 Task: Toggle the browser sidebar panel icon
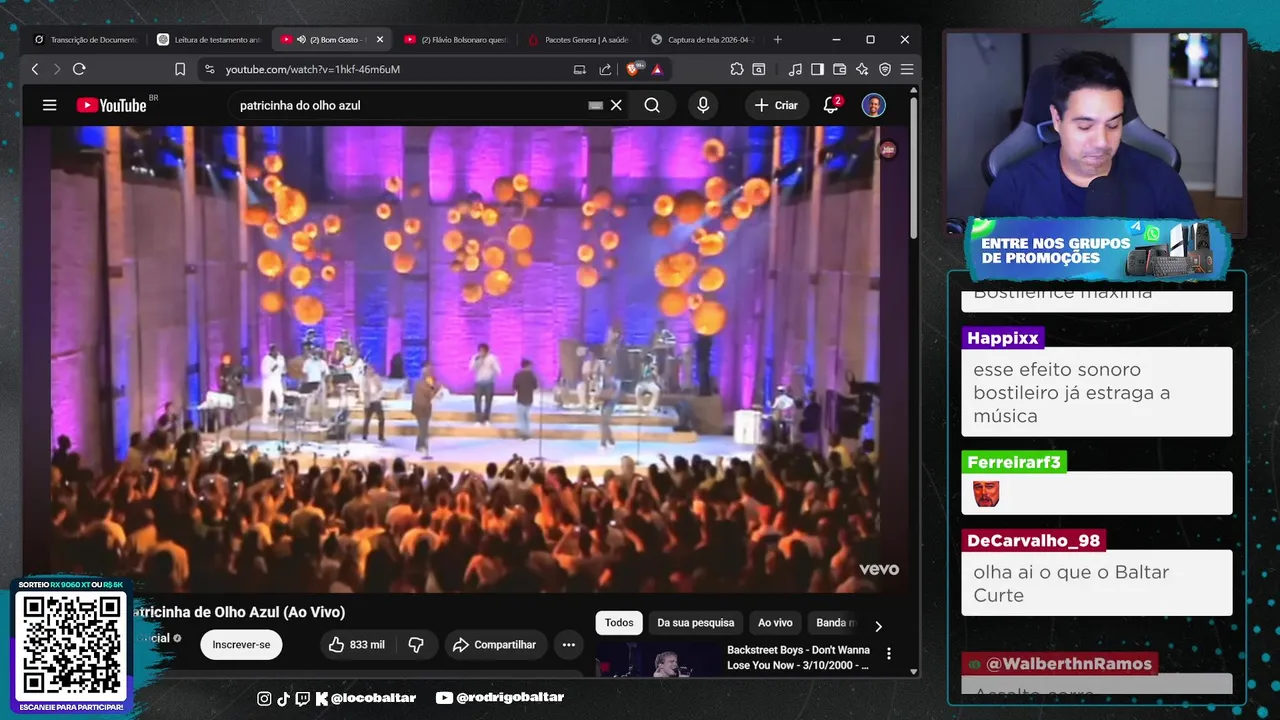pos(817,69)
